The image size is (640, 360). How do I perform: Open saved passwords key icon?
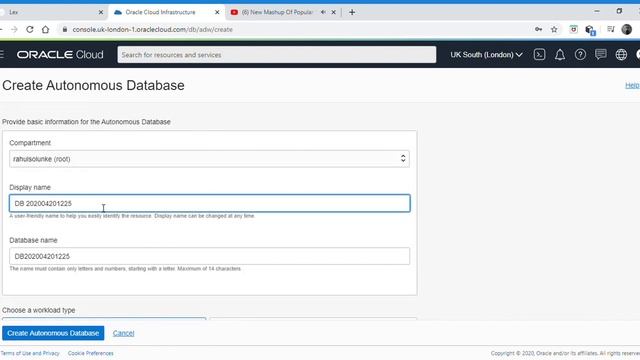[538, 29]
